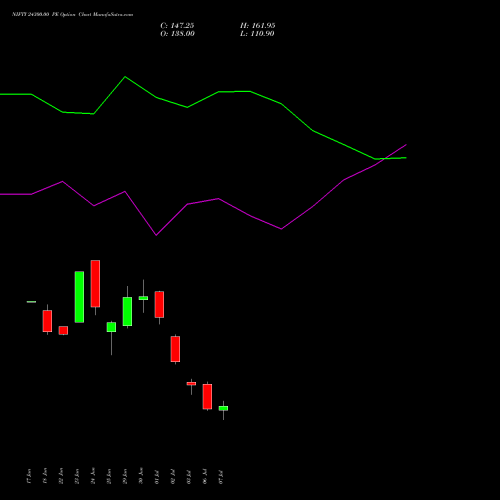500x500 pixels.
Task: Click the NIFTY PE Option chart title
Action: [x=72, y=14]
